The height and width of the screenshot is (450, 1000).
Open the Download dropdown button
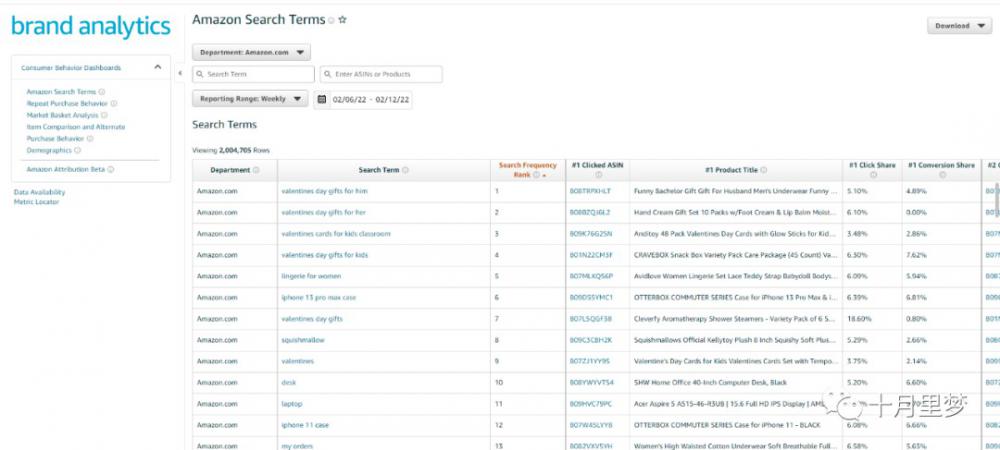click(959, 26)
